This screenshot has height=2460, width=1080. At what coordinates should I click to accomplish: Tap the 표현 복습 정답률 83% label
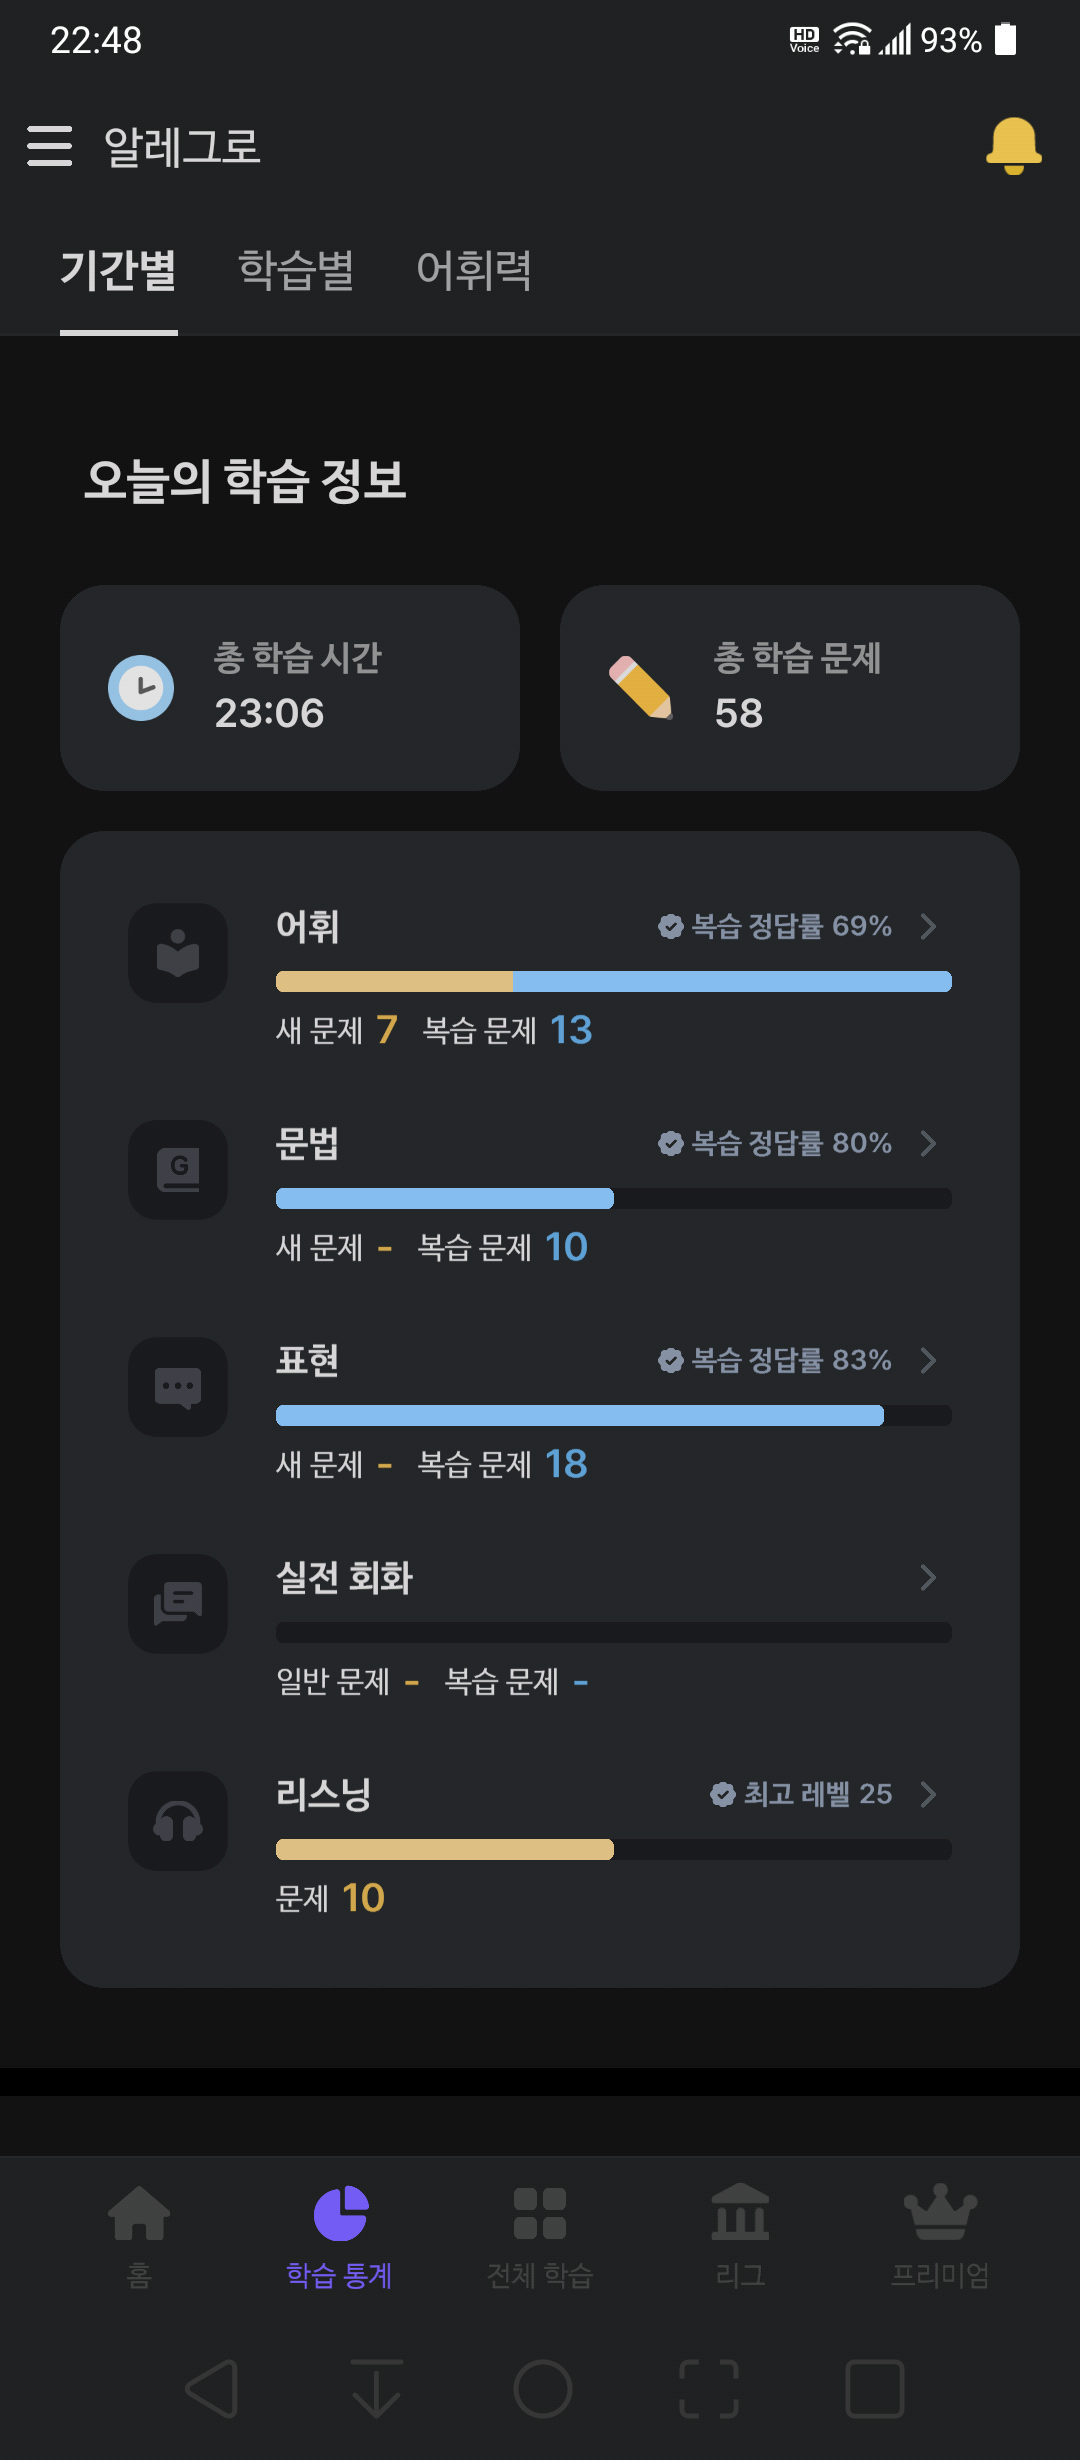click(x=775, y=1360)
